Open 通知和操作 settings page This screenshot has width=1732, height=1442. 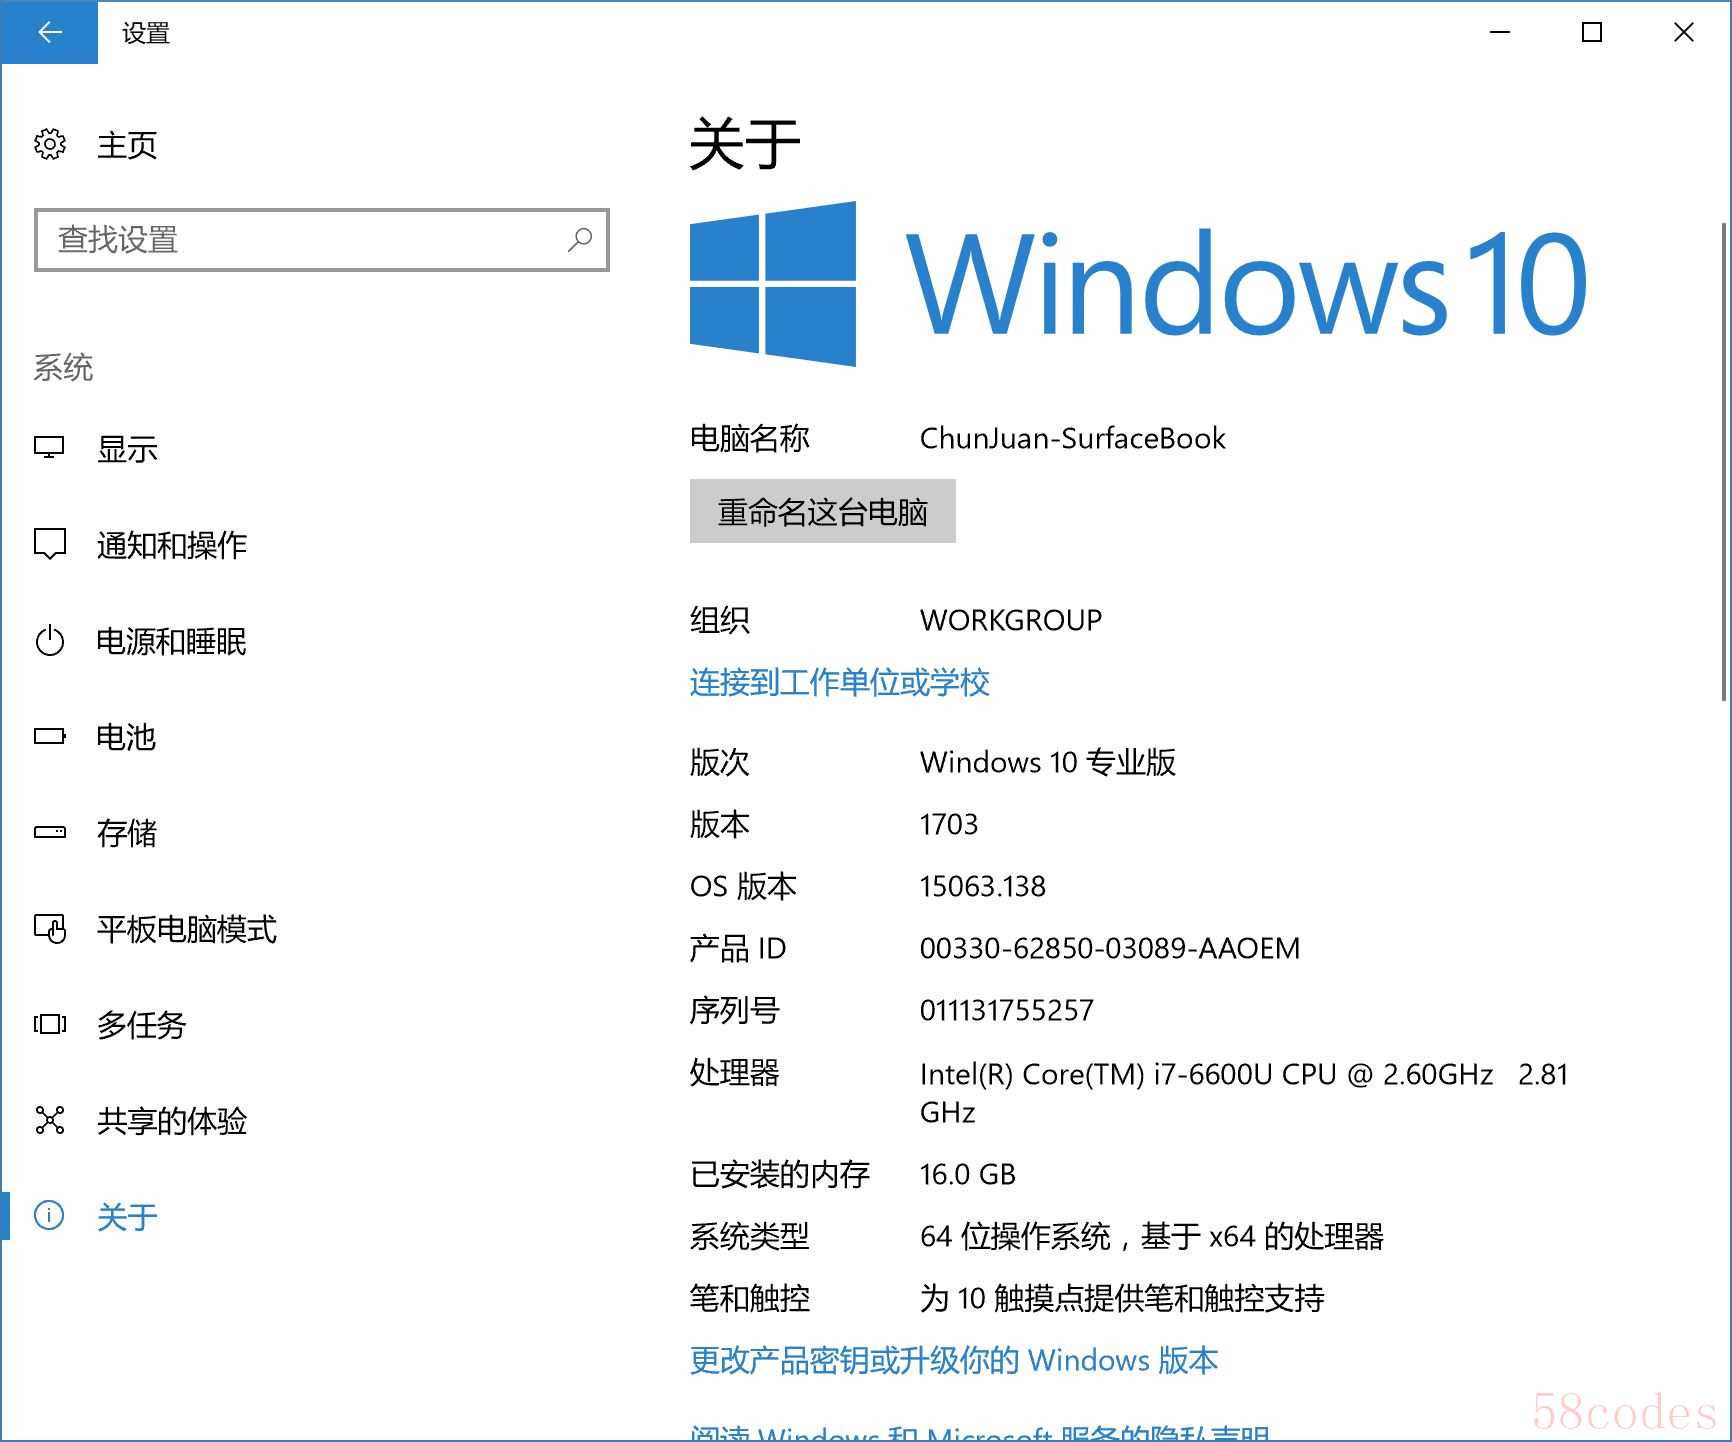coord(172,545)
